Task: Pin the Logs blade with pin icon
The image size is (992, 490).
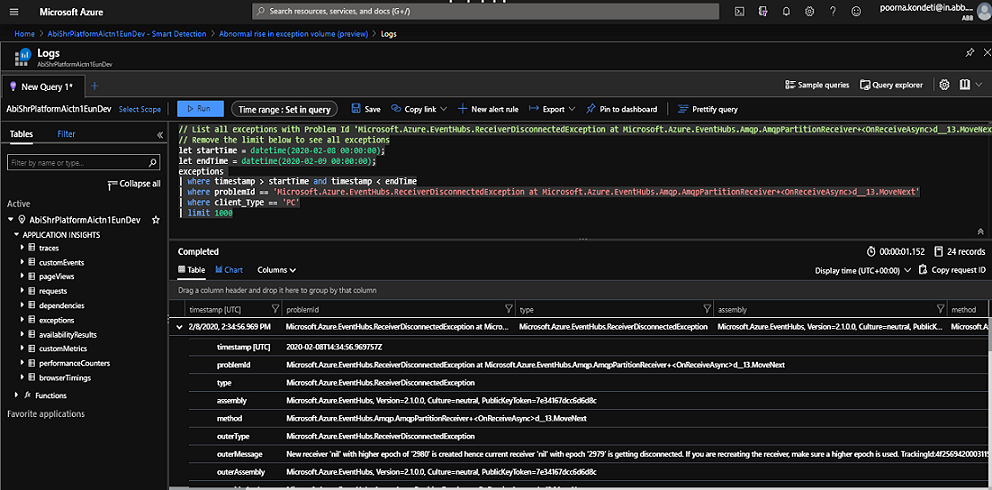Action: coord(969,54)
